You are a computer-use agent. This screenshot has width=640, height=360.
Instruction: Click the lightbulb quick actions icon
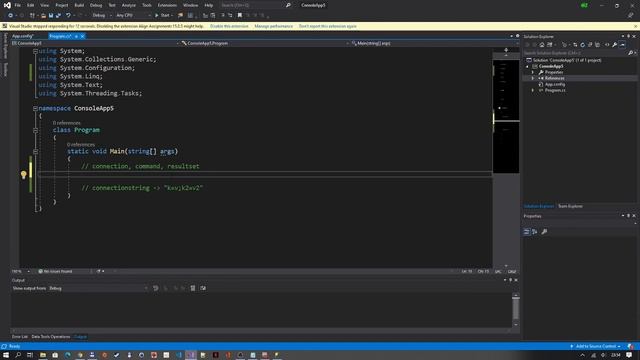(24, 175)
